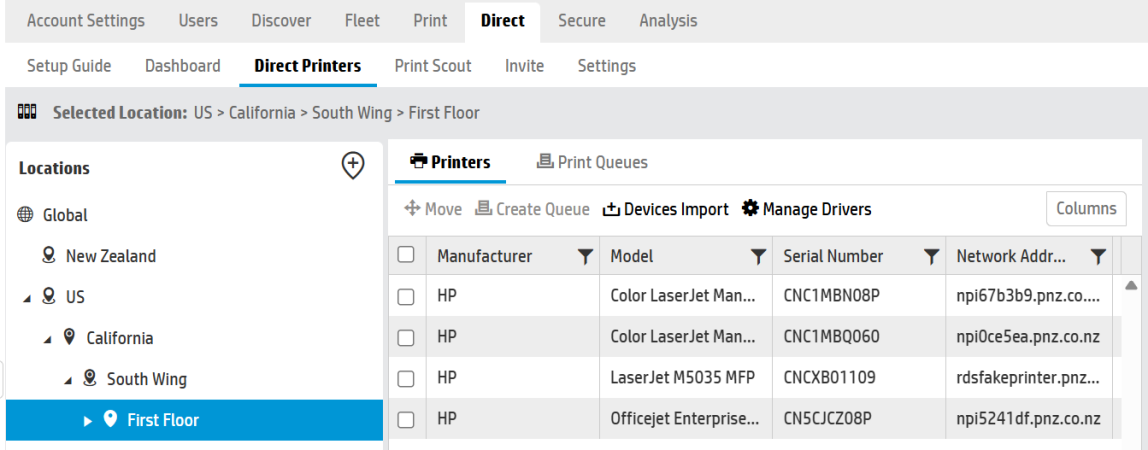Collapse the California tree node arrow
Viewport: 1148px width, 450px height.
(x=47, y=339)
